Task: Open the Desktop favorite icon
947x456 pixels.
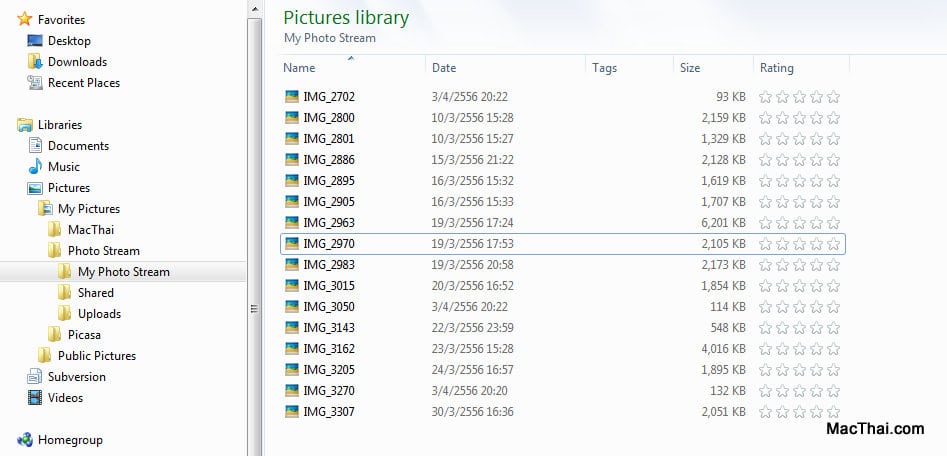Action: point(35,41)
